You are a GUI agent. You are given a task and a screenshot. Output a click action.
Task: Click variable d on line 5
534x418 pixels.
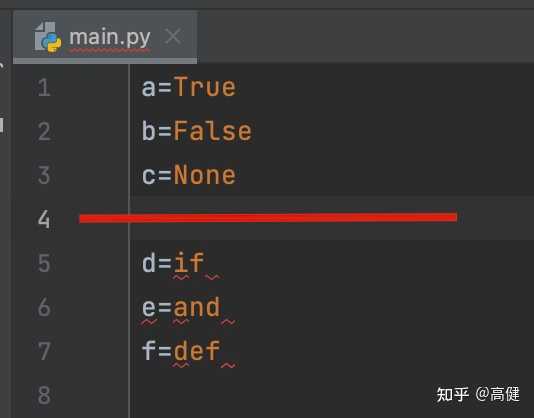tap(148, 263)
